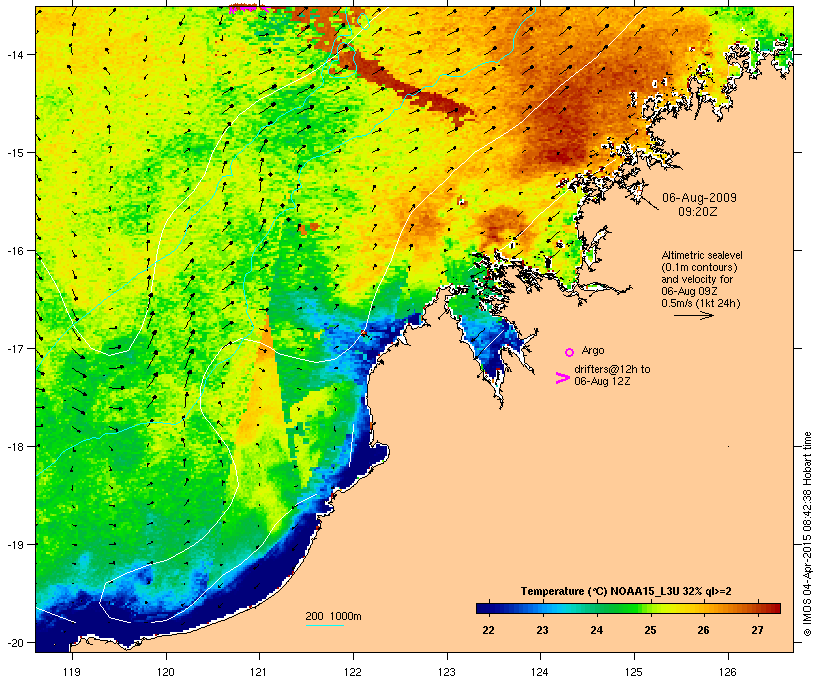Click the velocity scale arrow in legend
This screenshot has width=820, height=680.
click(x=693, y=315)
